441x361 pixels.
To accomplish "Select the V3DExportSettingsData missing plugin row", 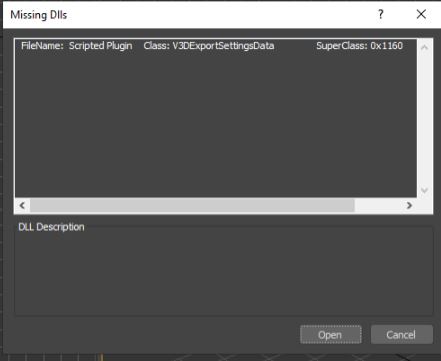I will point(216,46).
